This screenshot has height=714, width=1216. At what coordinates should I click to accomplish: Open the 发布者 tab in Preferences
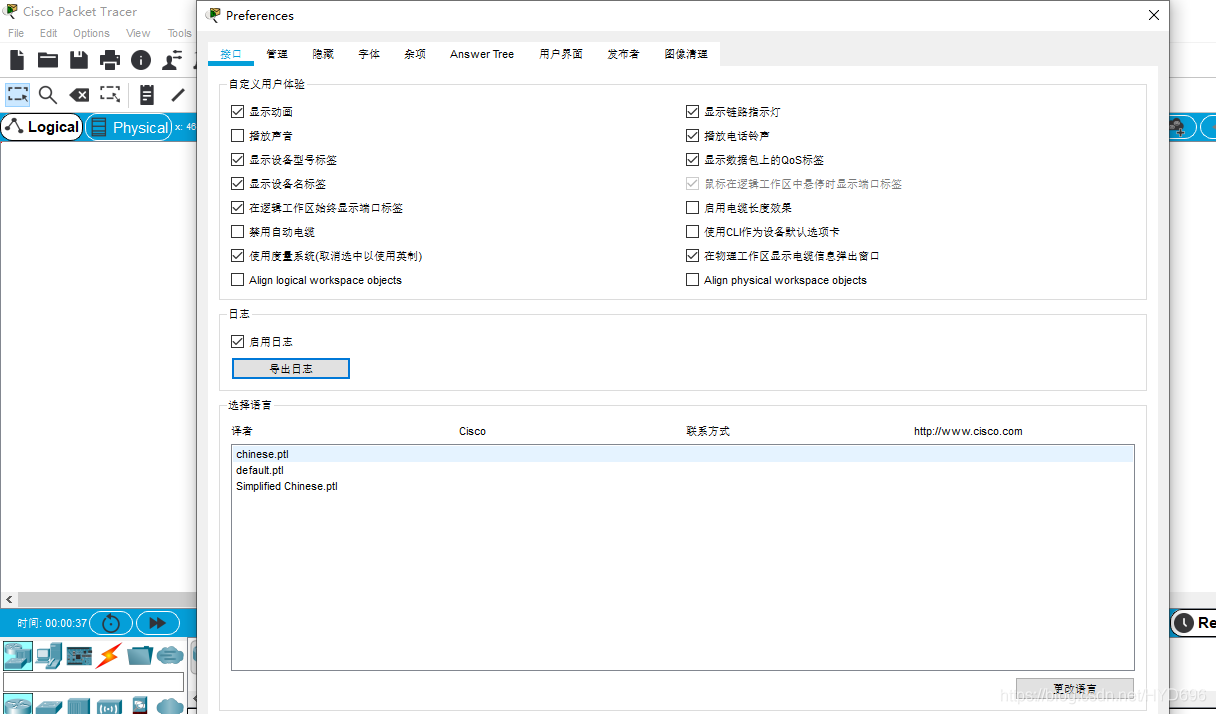point(623,54)
